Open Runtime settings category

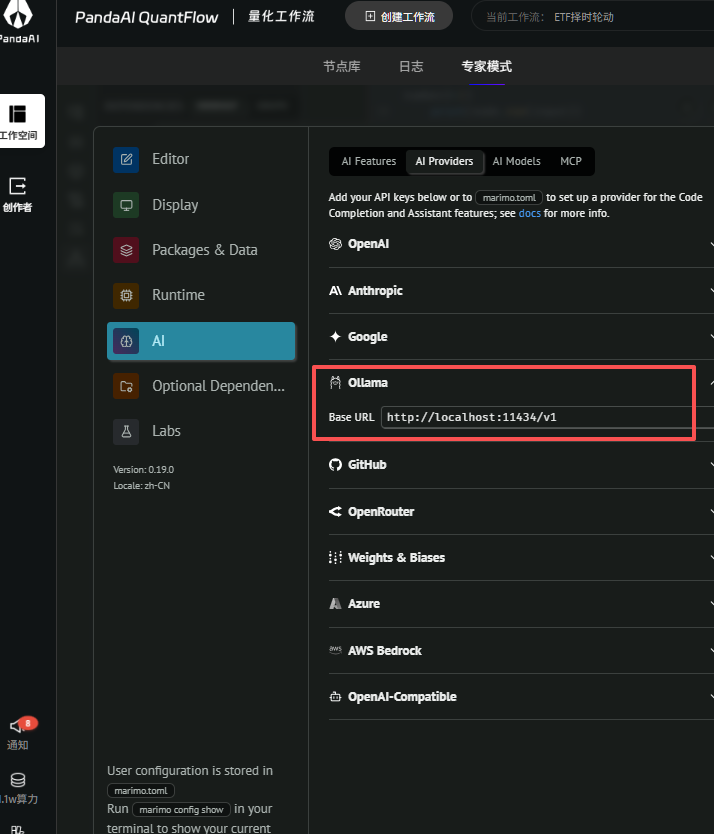(x=201, y=295)
